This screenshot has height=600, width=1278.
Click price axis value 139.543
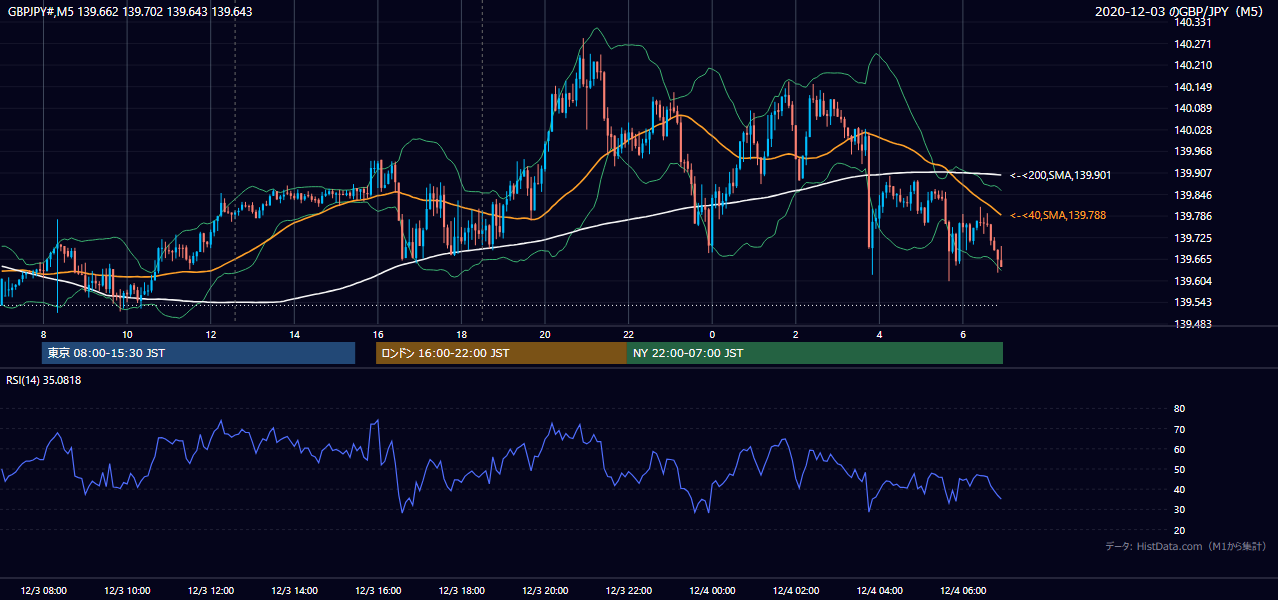pyautogui.click(x=1192, y=303)
